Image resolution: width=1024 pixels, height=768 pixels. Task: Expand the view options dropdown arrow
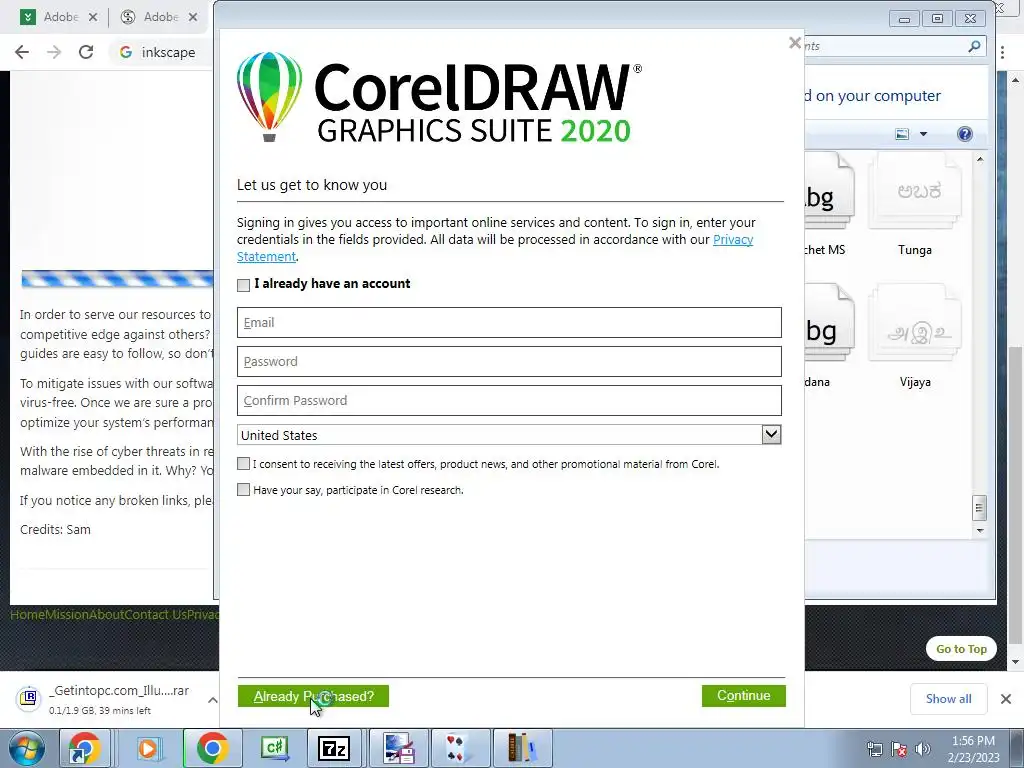pyautogui.click(x=923, y=134)
